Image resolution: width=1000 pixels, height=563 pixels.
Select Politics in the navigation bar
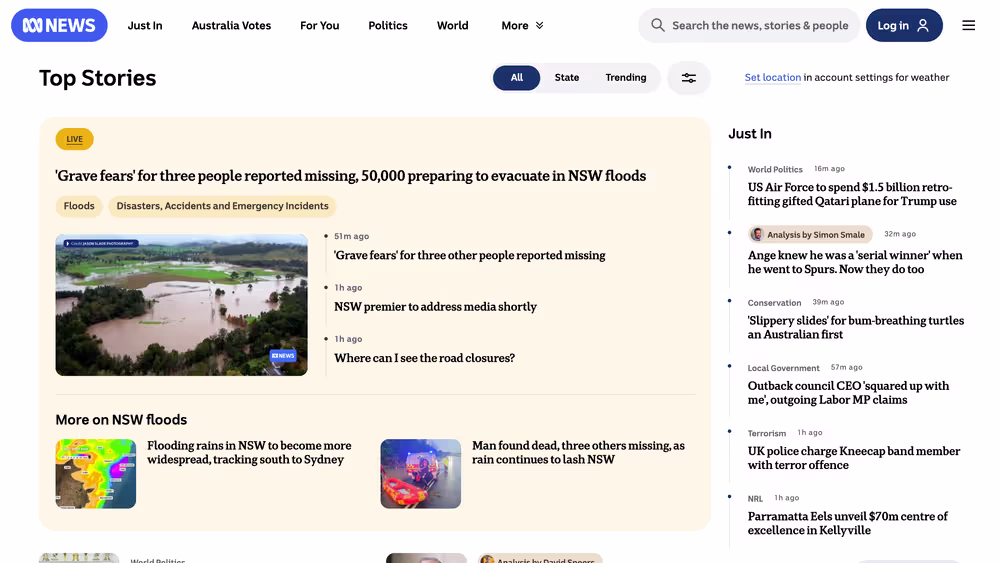coord(388,26)
